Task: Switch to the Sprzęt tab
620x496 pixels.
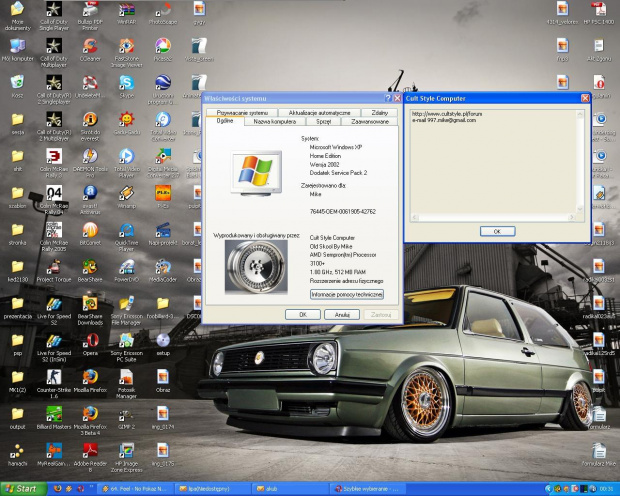Action: pyautogui.click(x=323, y=122)
